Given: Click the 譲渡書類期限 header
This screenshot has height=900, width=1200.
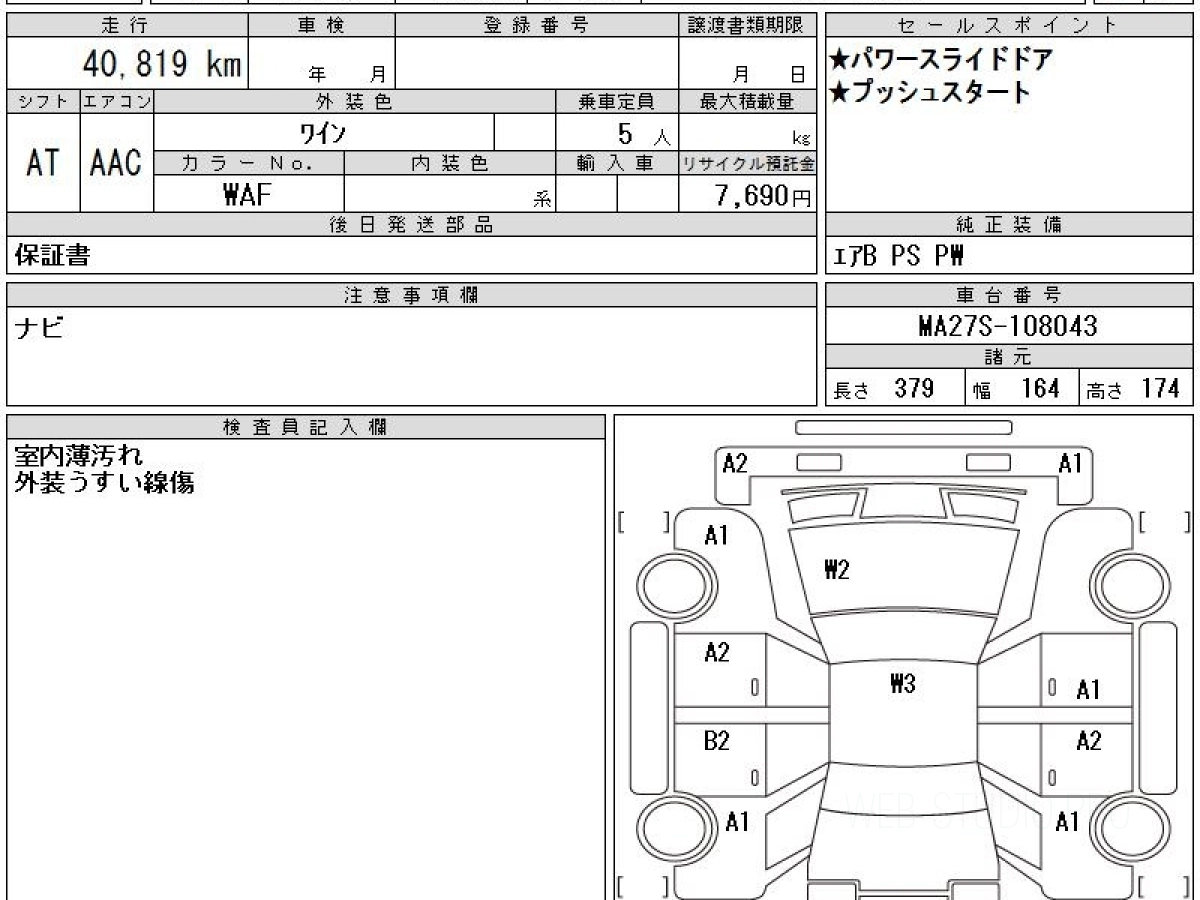Looking at the screenshot, I should 748,26.
